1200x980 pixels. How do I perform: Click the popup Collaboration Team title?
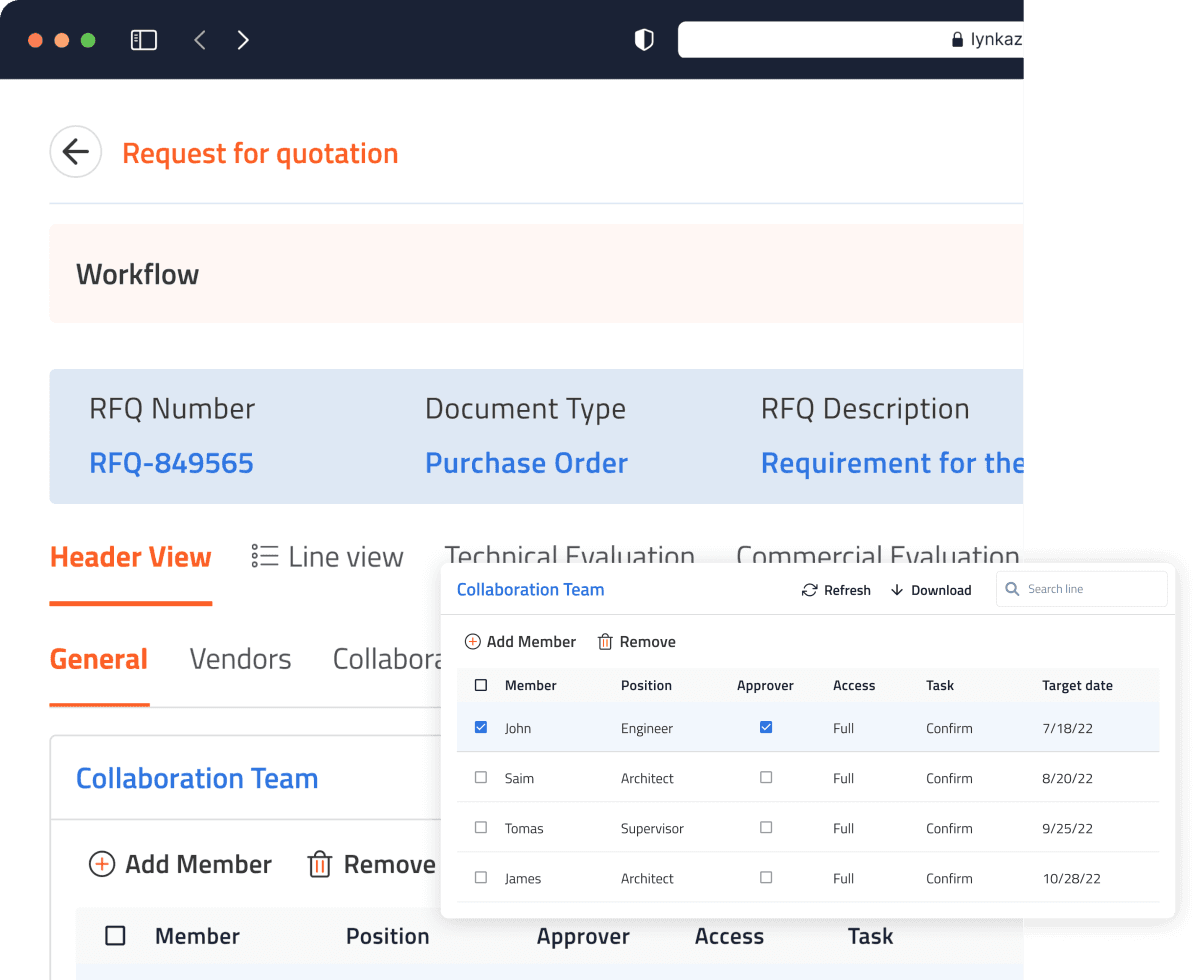(531, 589)
